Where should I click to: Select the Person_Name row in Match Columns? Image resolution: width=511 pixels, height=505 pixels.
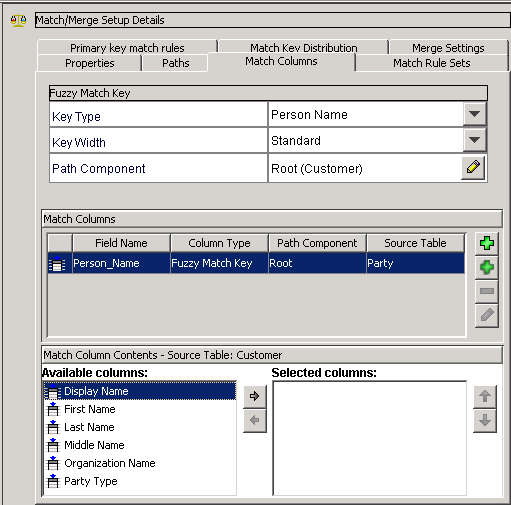point(256,263)
